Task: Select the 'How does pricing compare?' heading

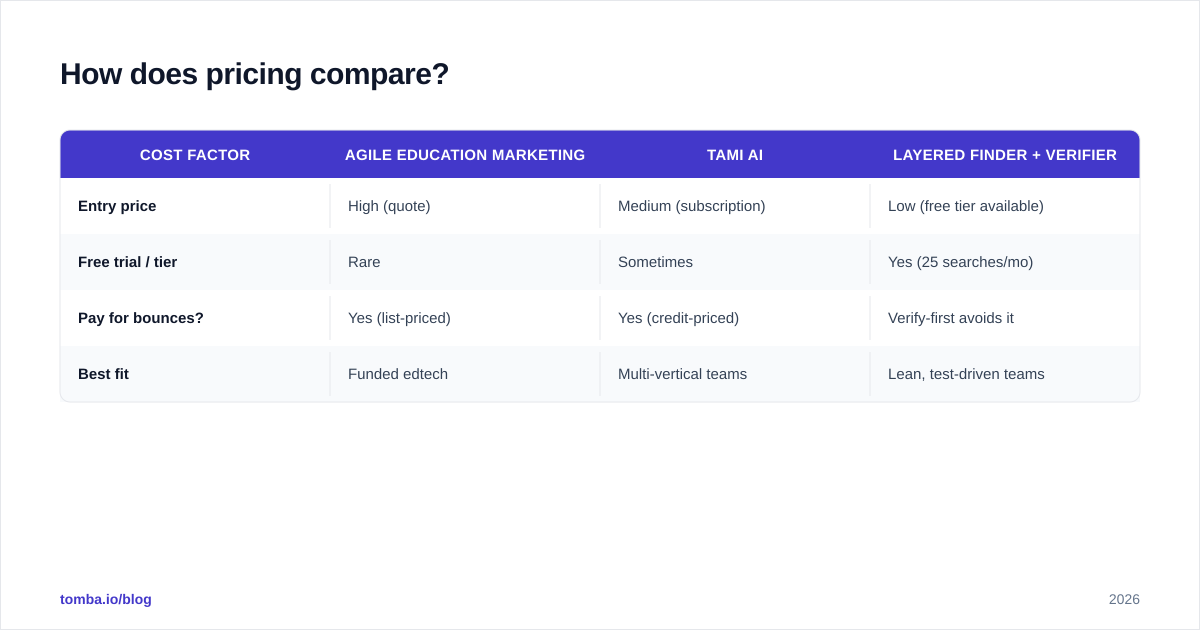Action: pos(254,74)
